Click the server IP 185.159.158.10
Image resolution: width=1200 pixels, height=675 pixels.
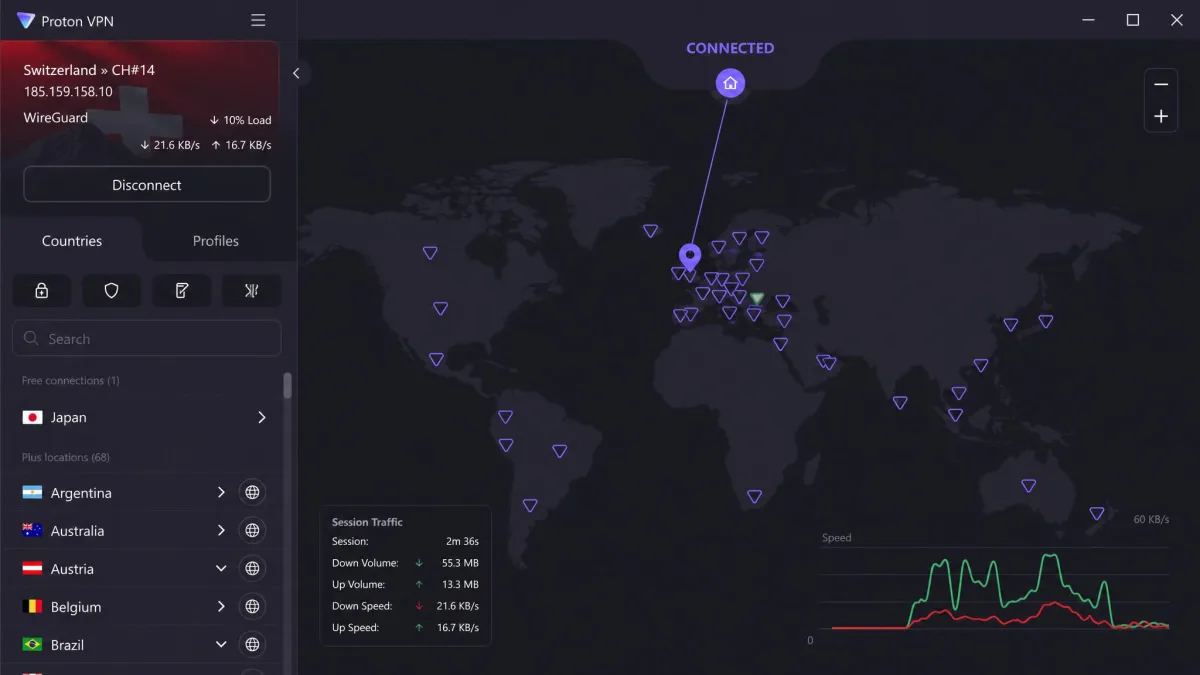[68, 92]
